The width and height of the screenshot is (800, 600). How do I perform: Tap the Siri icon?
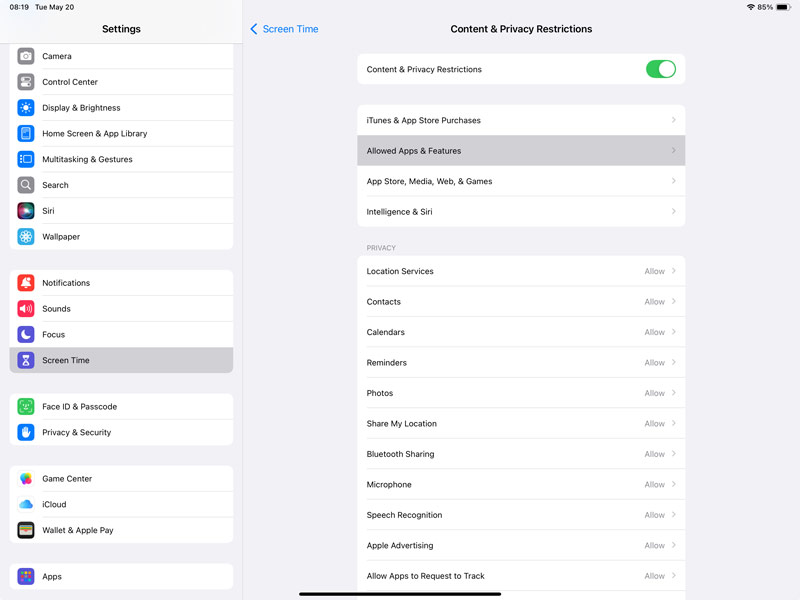pos(26,211)
